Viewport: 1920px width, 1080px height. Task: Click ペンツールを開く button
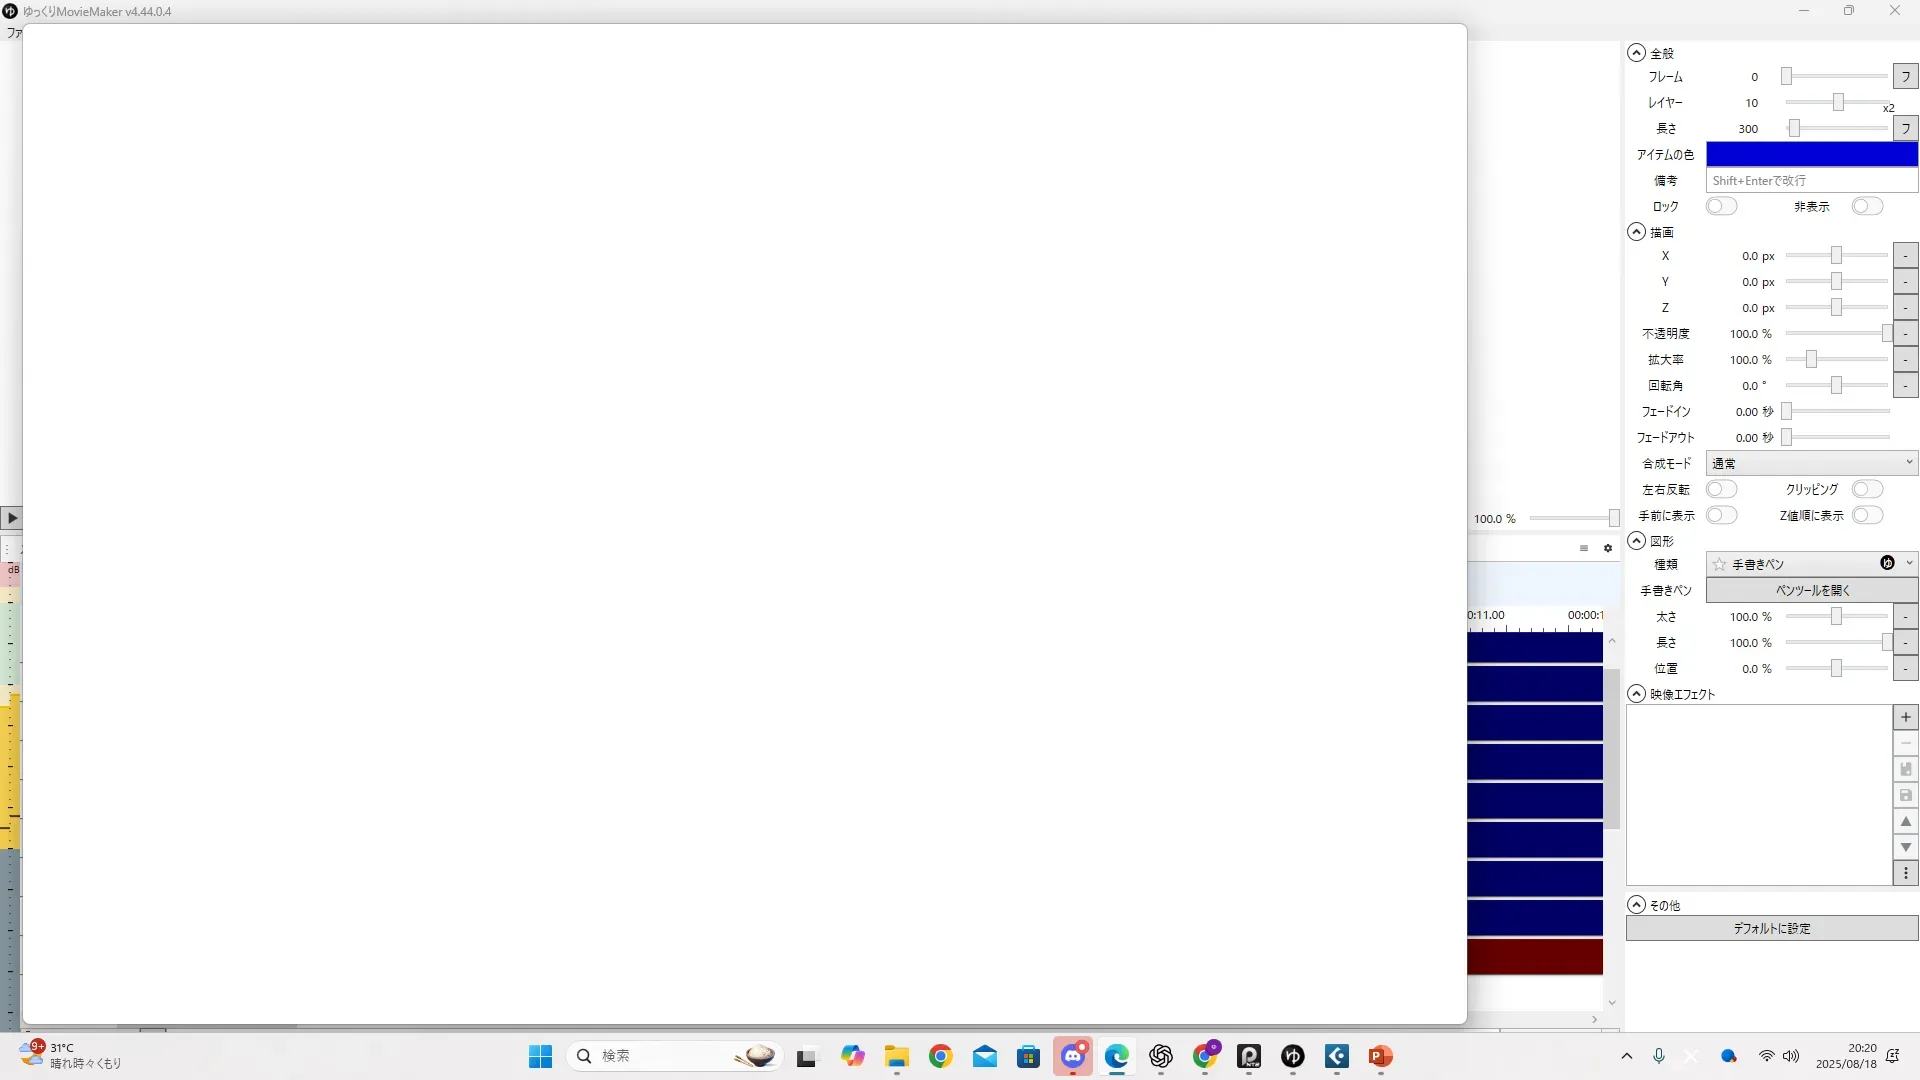[x=1811, y=591]
